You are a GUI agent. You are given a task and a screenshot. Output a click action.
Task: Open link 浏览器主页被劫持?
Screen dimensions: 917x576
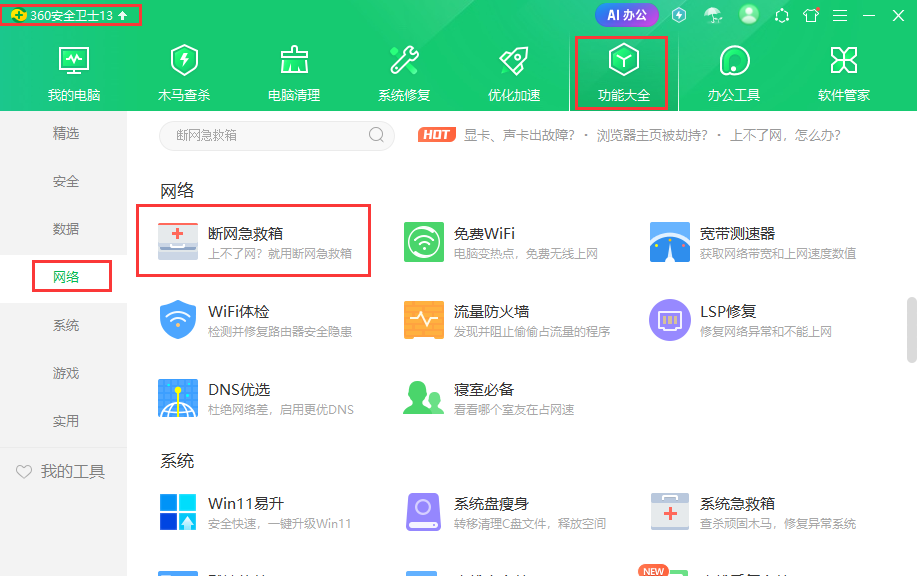[651, 136]
